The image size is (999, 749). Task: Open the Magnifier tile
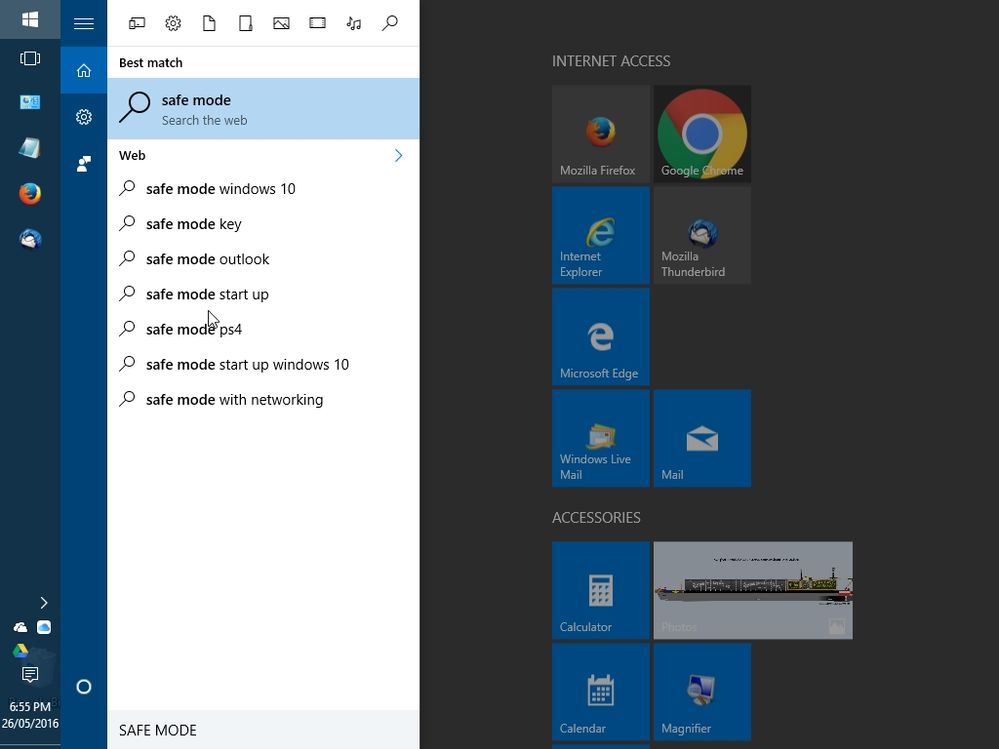point(702,692)
